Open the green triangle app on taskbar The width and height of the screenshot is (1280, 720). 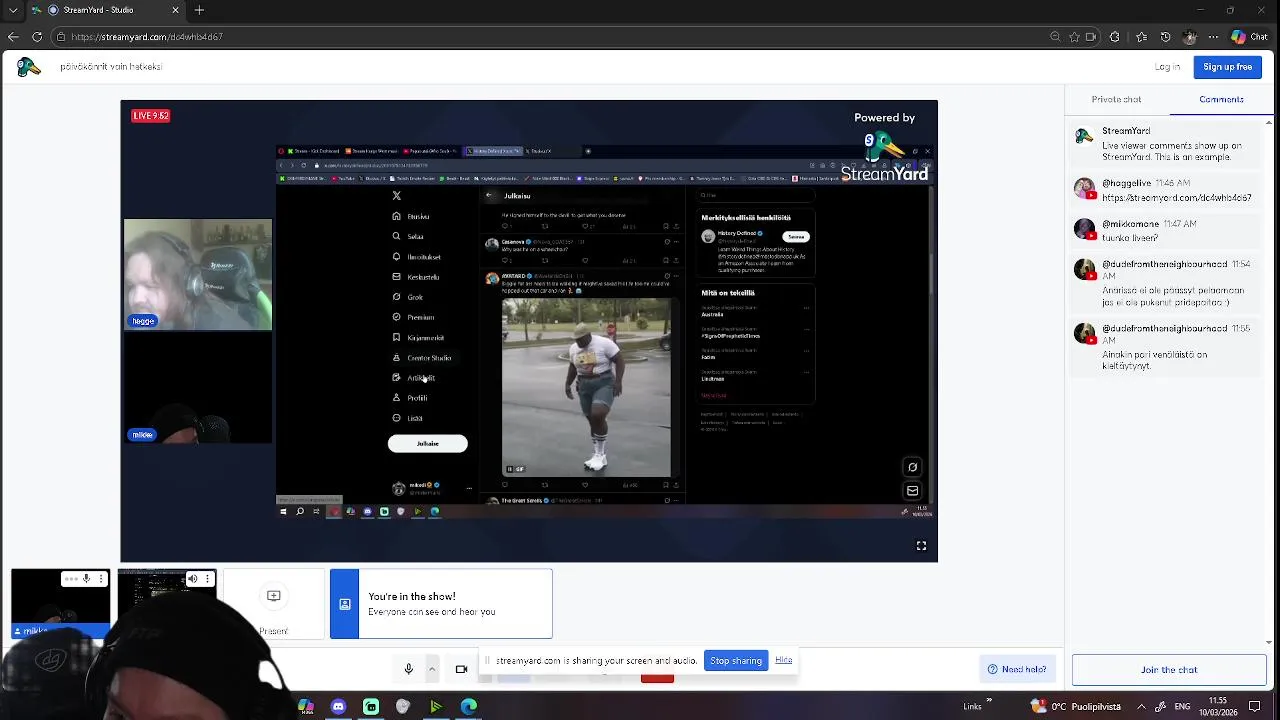coord(436,707)
